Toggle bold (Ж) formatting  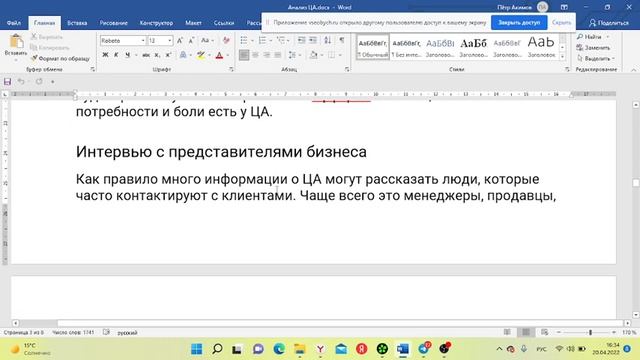click(x=105, y=55)
